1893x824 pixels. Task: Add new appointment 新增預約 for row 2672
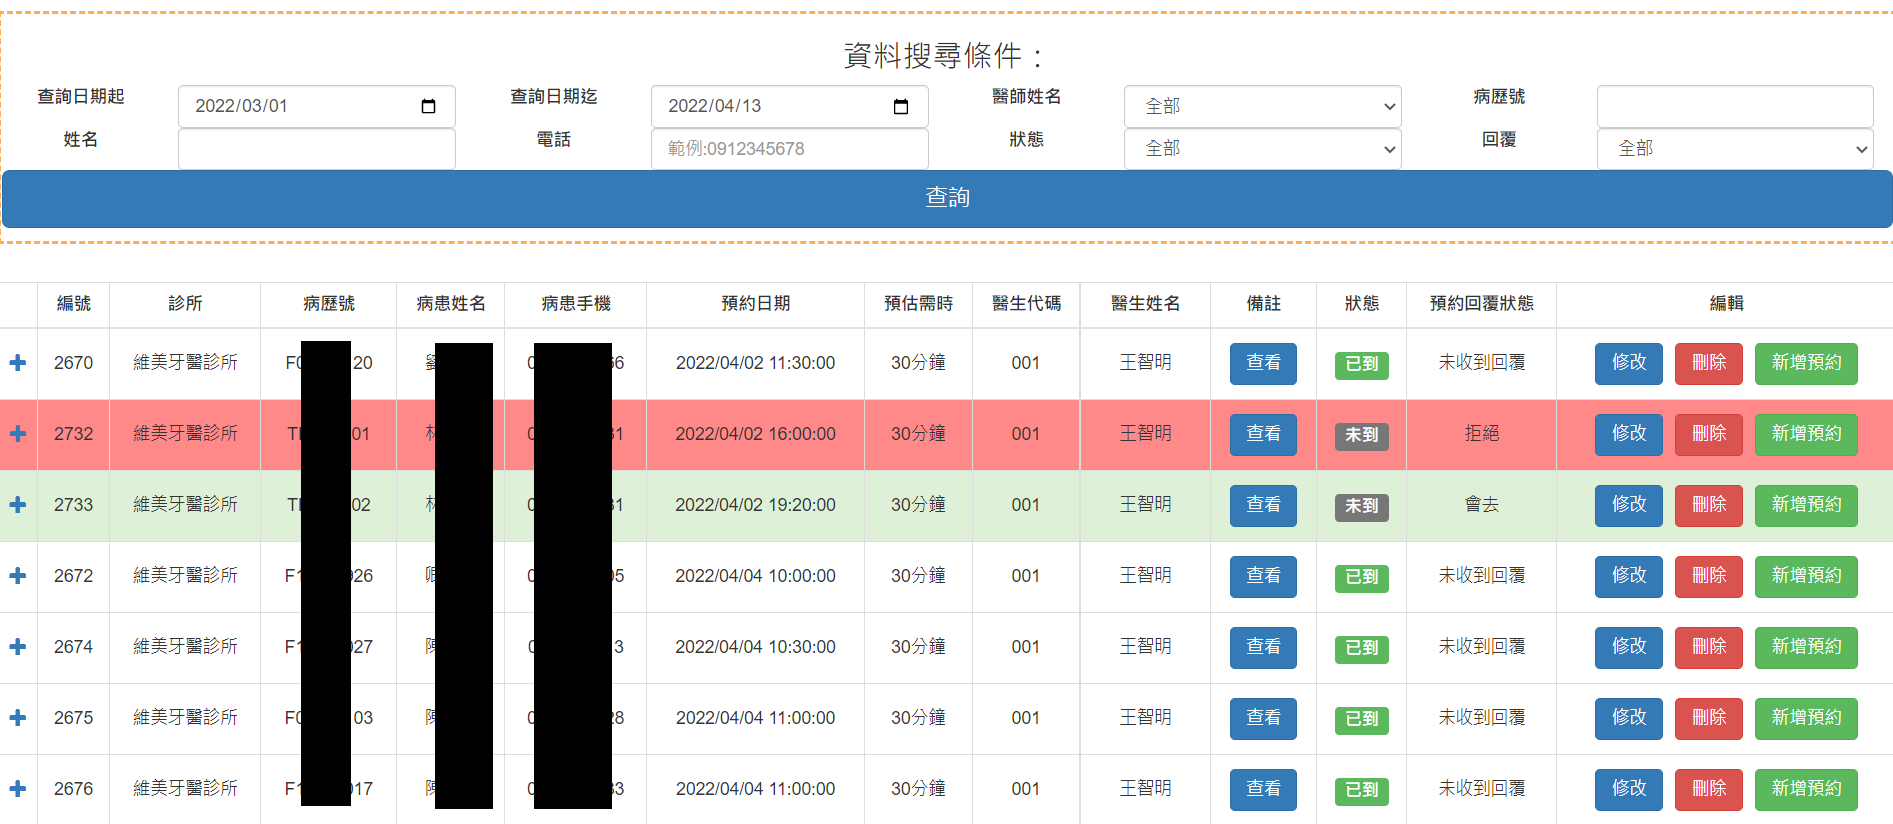(x=1806, y=576)
